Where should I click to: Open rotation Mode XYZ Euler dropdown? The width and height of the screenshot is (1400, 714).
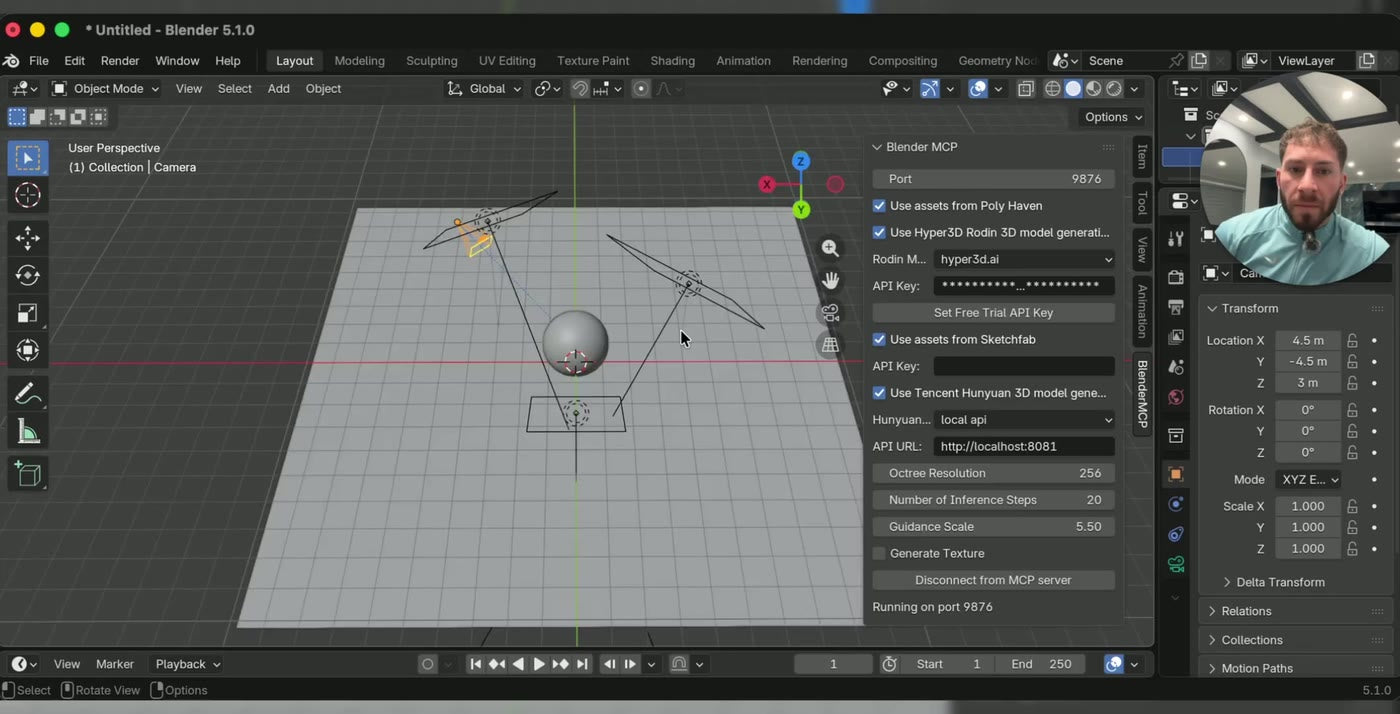pyautogui.click(x=1308, y=480)
